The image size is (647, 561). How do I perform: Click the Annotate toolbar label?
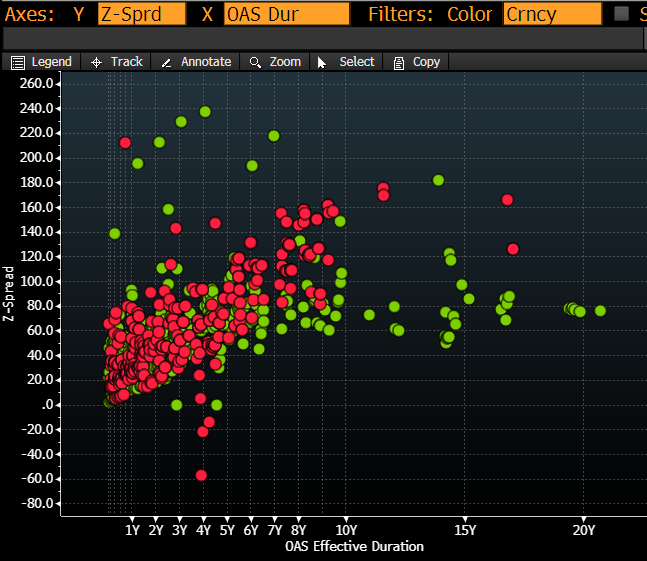(x=206, y=62)
